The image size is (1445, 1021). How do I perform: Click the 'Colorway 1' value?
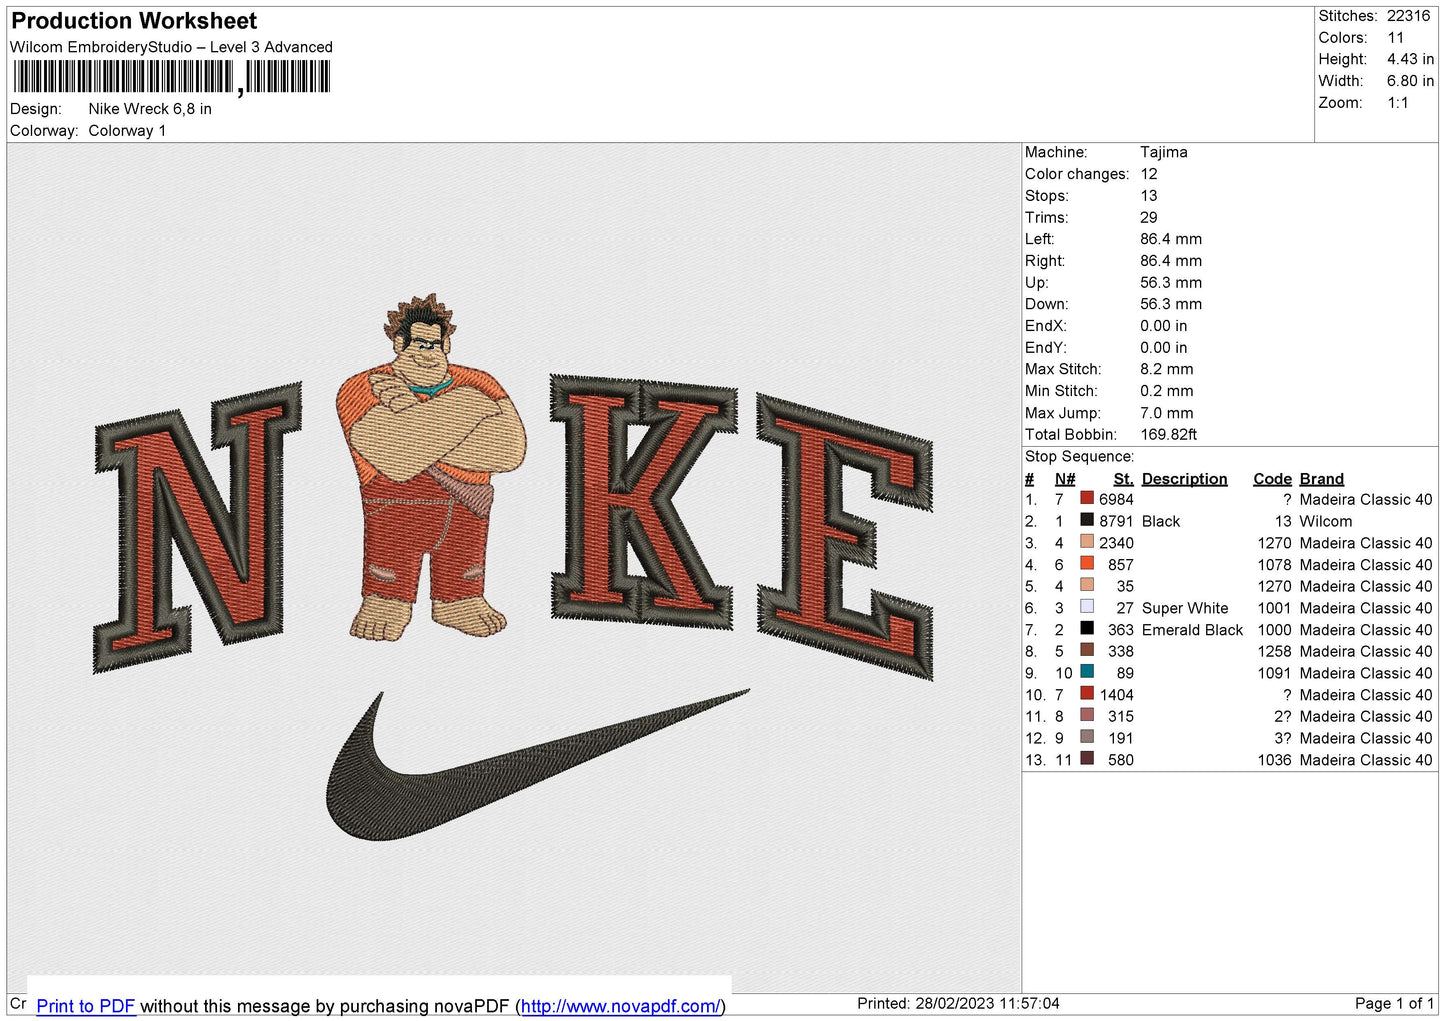click(x=127, y=131)
